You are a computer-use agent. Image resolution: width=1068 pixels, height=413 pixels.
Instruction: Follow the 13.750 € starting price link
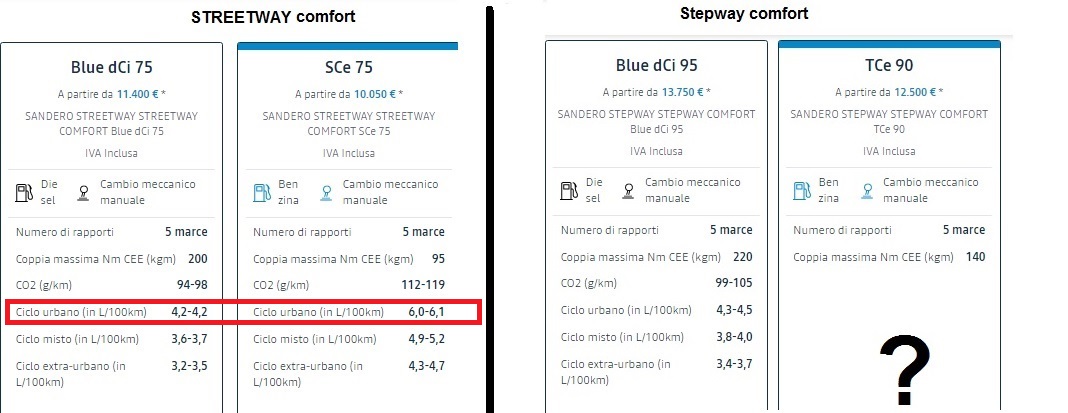(x=680, y=92)
